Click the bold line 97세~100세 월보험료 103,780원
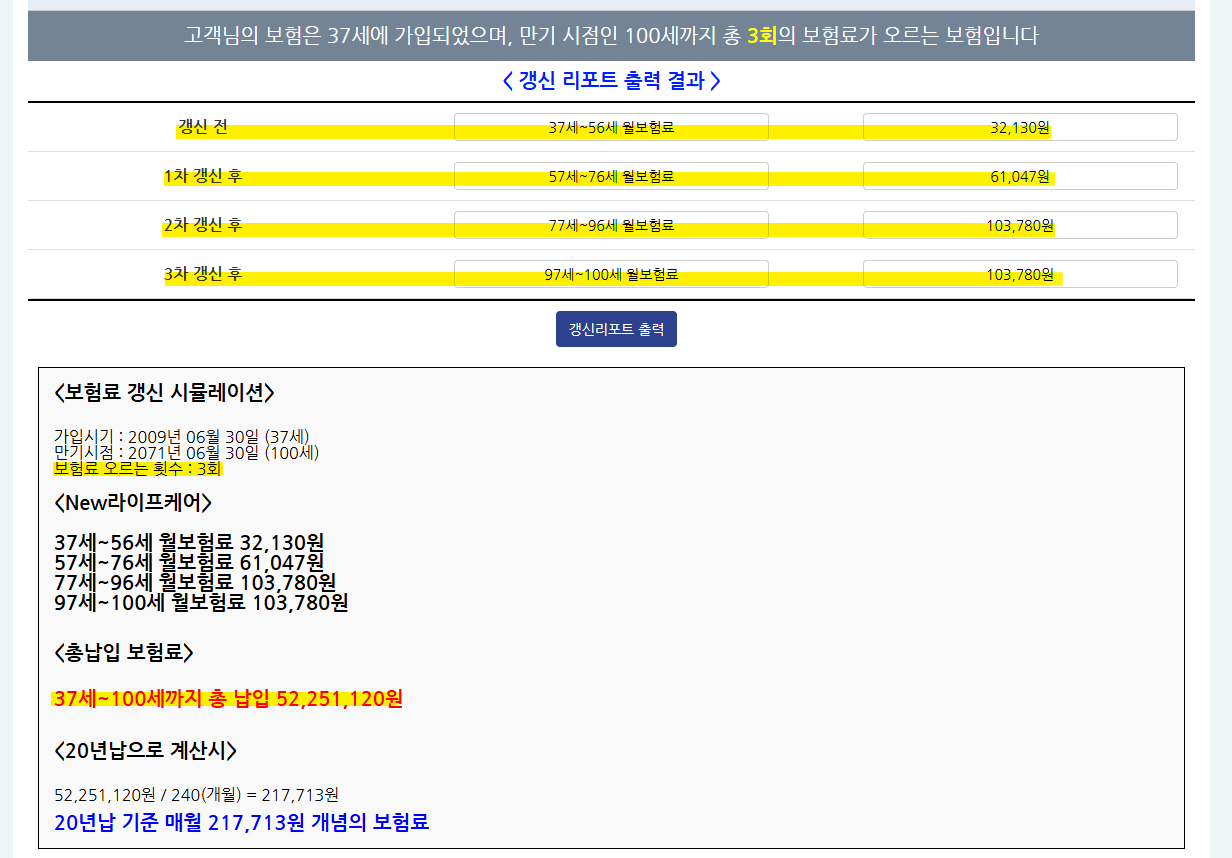 (201, 602)
